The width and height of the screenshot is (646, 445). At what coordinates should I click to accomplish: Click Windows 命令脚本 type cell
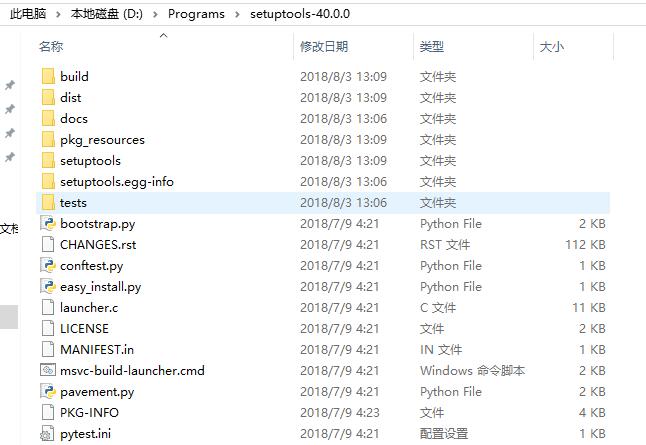472,371
